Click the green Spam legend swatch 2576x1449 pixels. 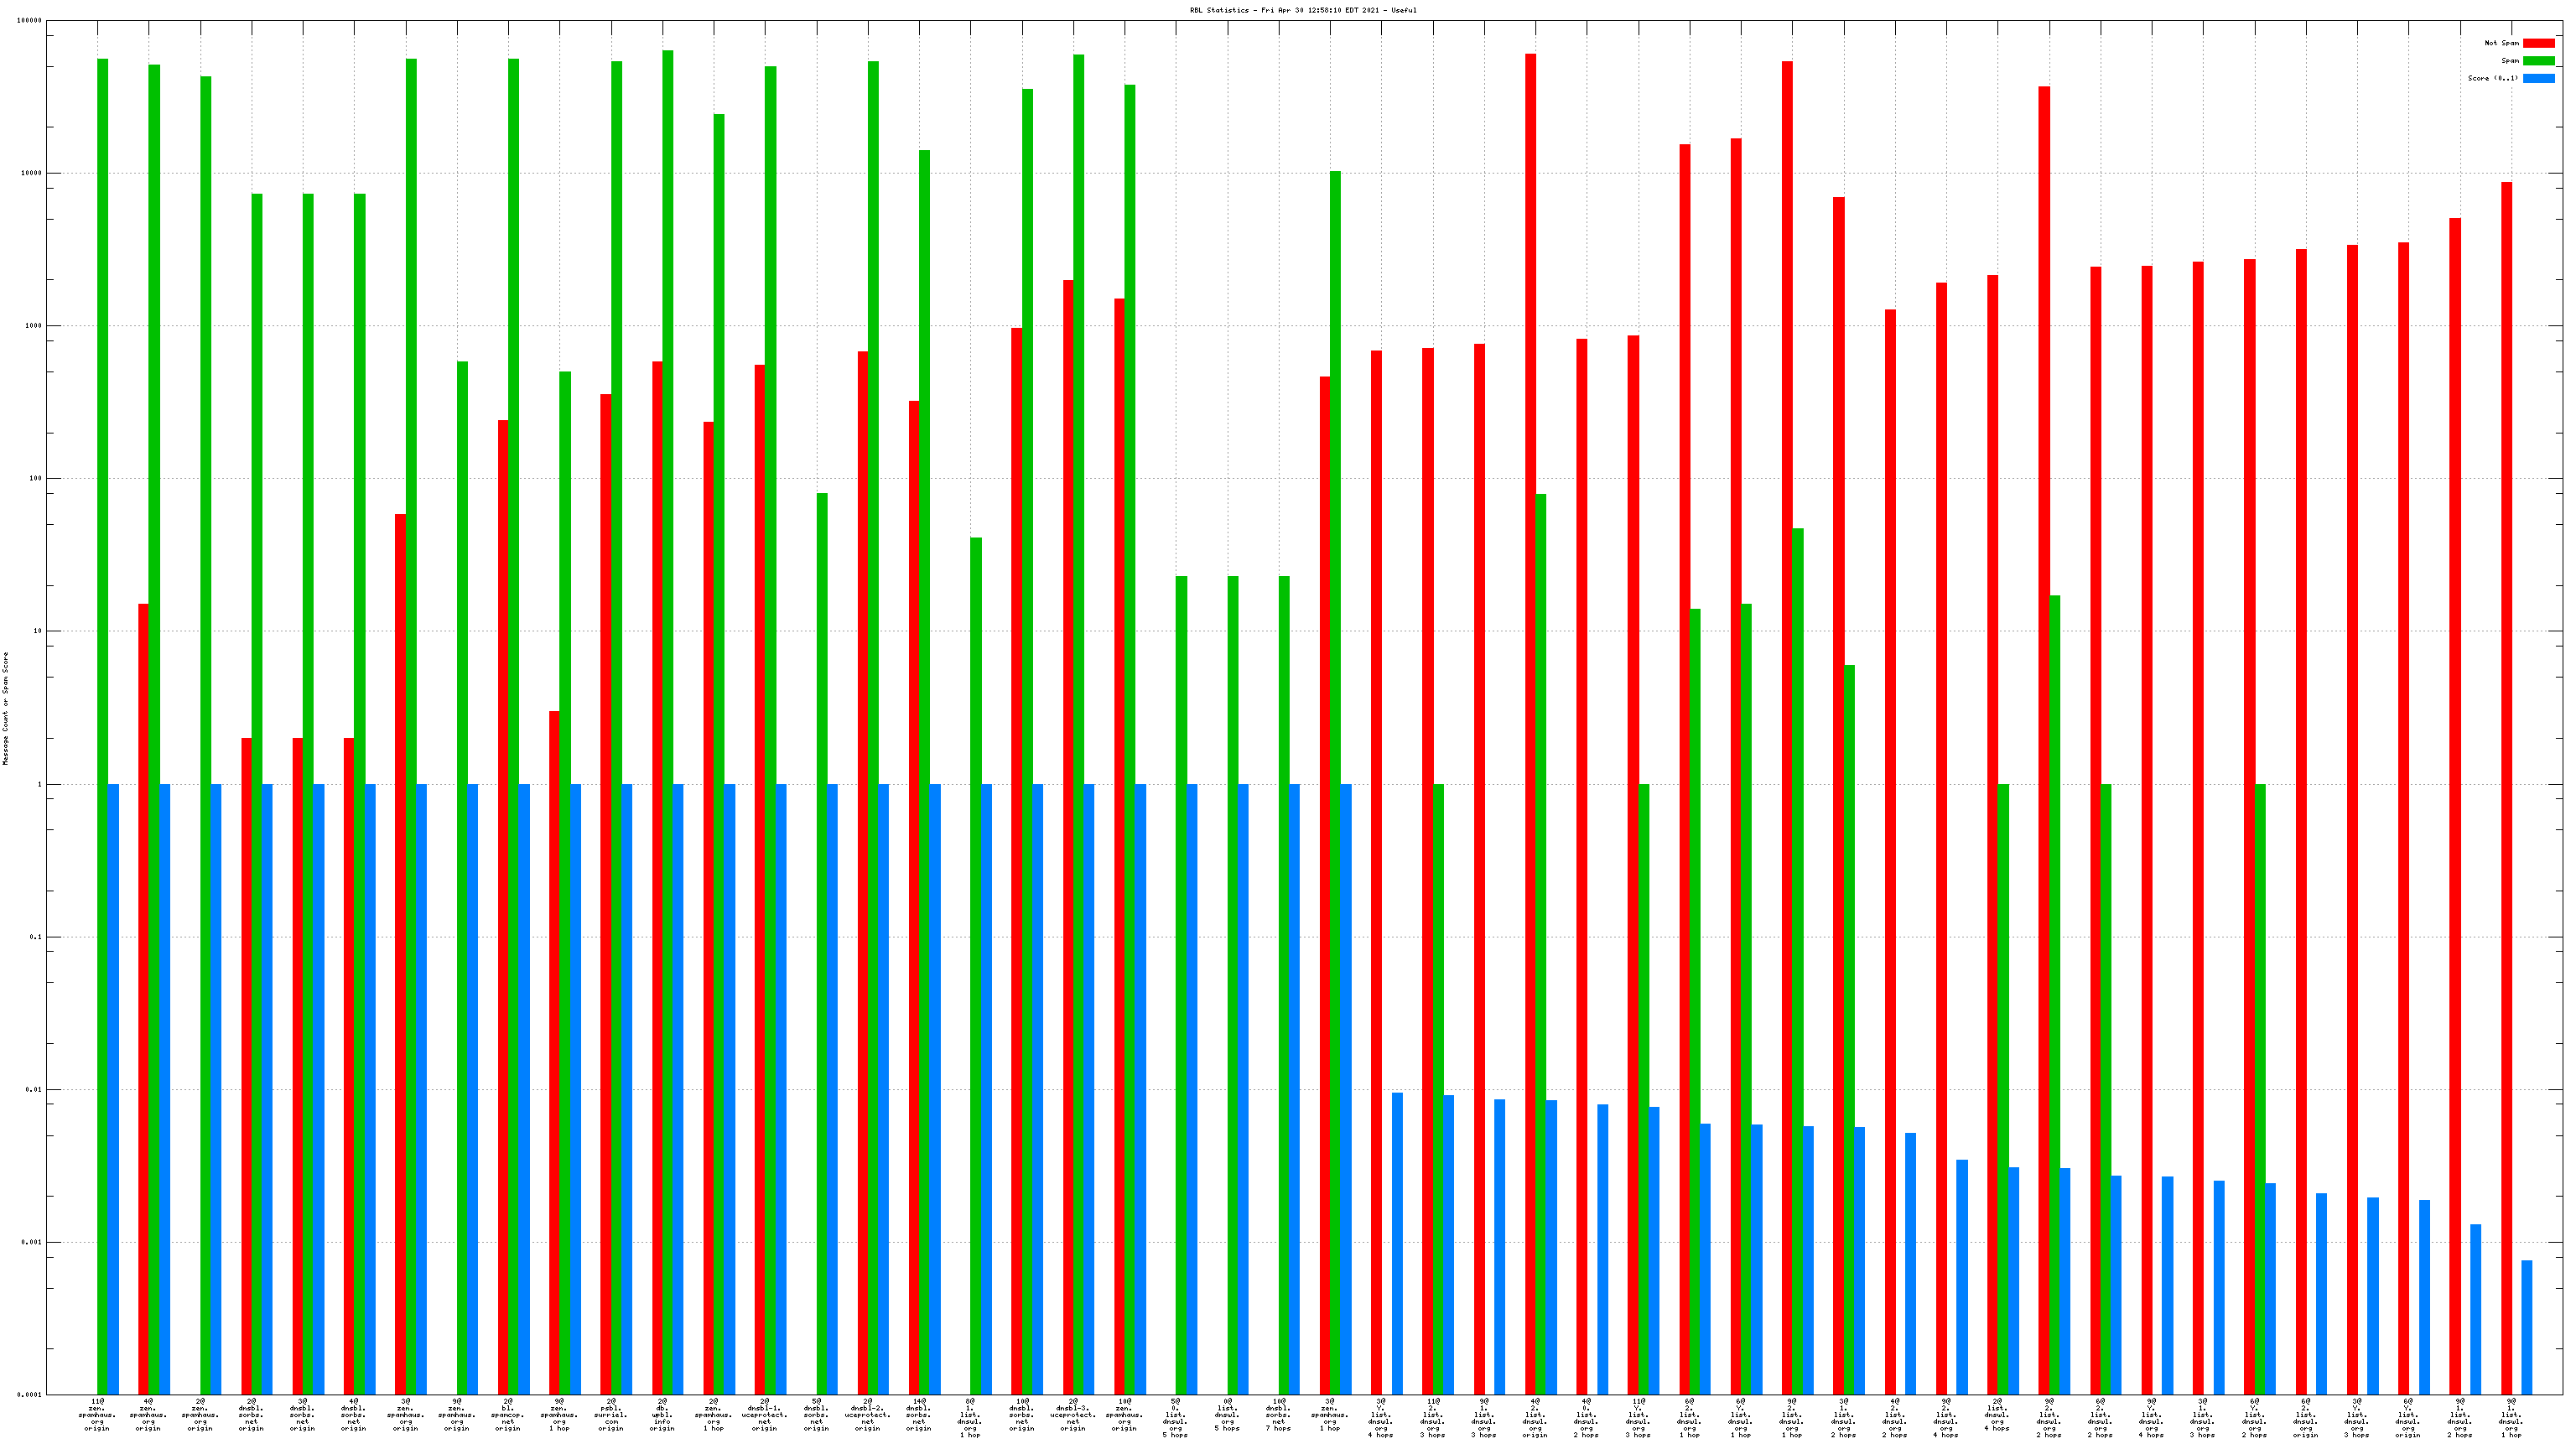click(x=2538, y=61)
